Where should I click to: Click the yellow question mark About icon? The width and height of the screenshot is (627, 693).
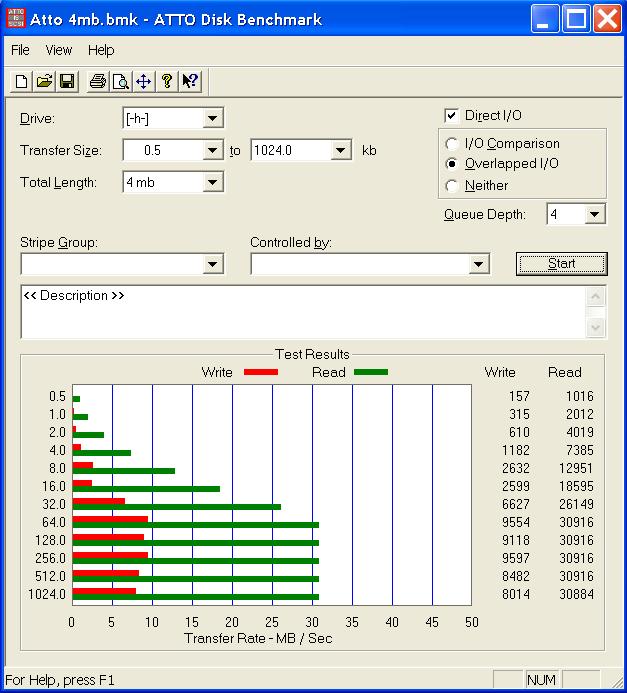coord(167,81)
